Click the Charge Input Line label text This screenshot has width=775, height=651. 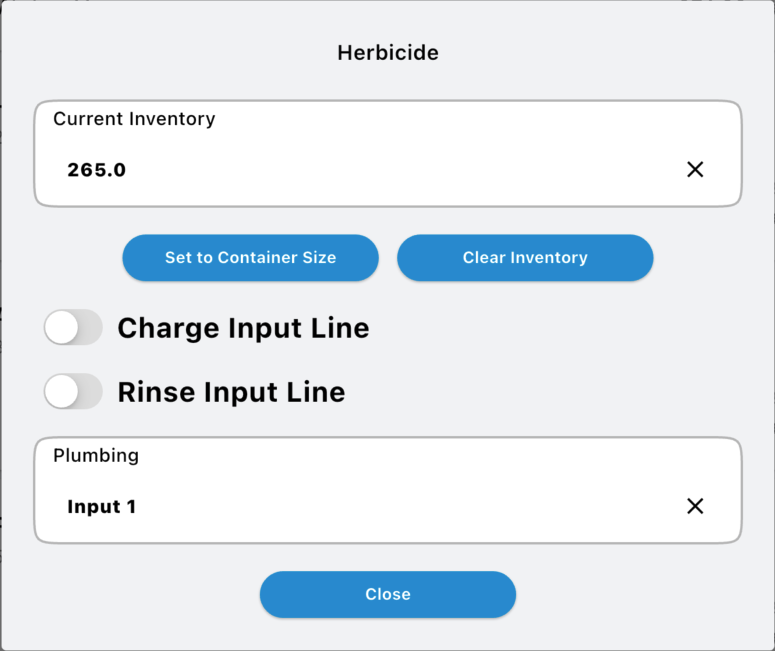[243, 328]
